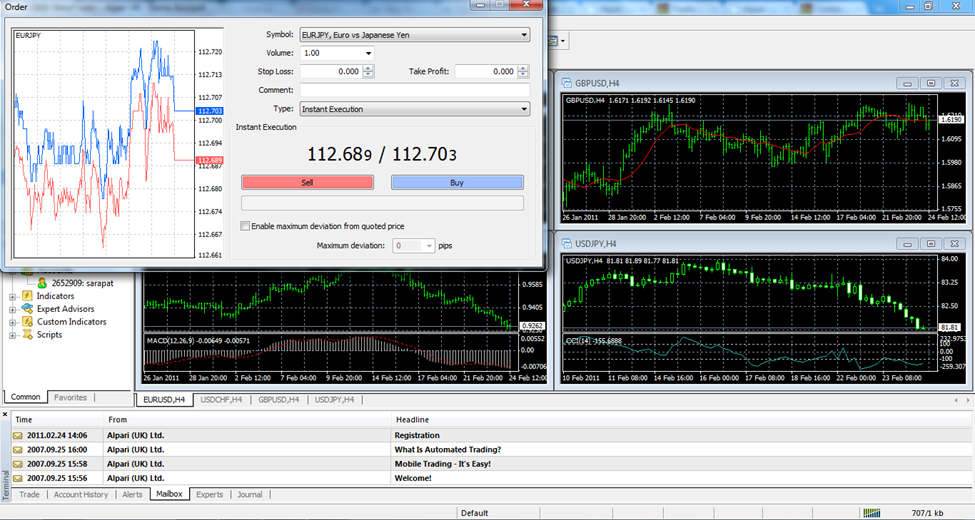Click the connection status bars icon in status bar
This screenshot has width=975, height=520.
(872, 513)
